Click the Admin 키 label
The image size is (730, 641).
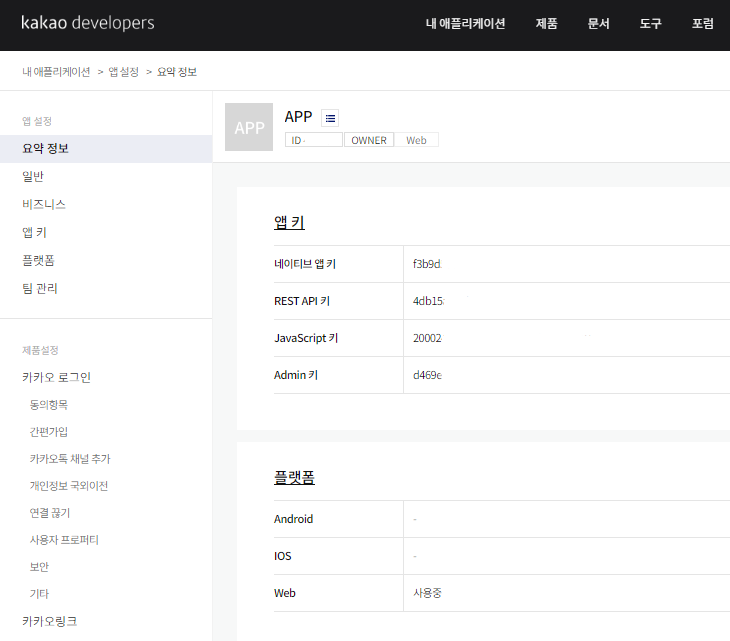[296, 375]
